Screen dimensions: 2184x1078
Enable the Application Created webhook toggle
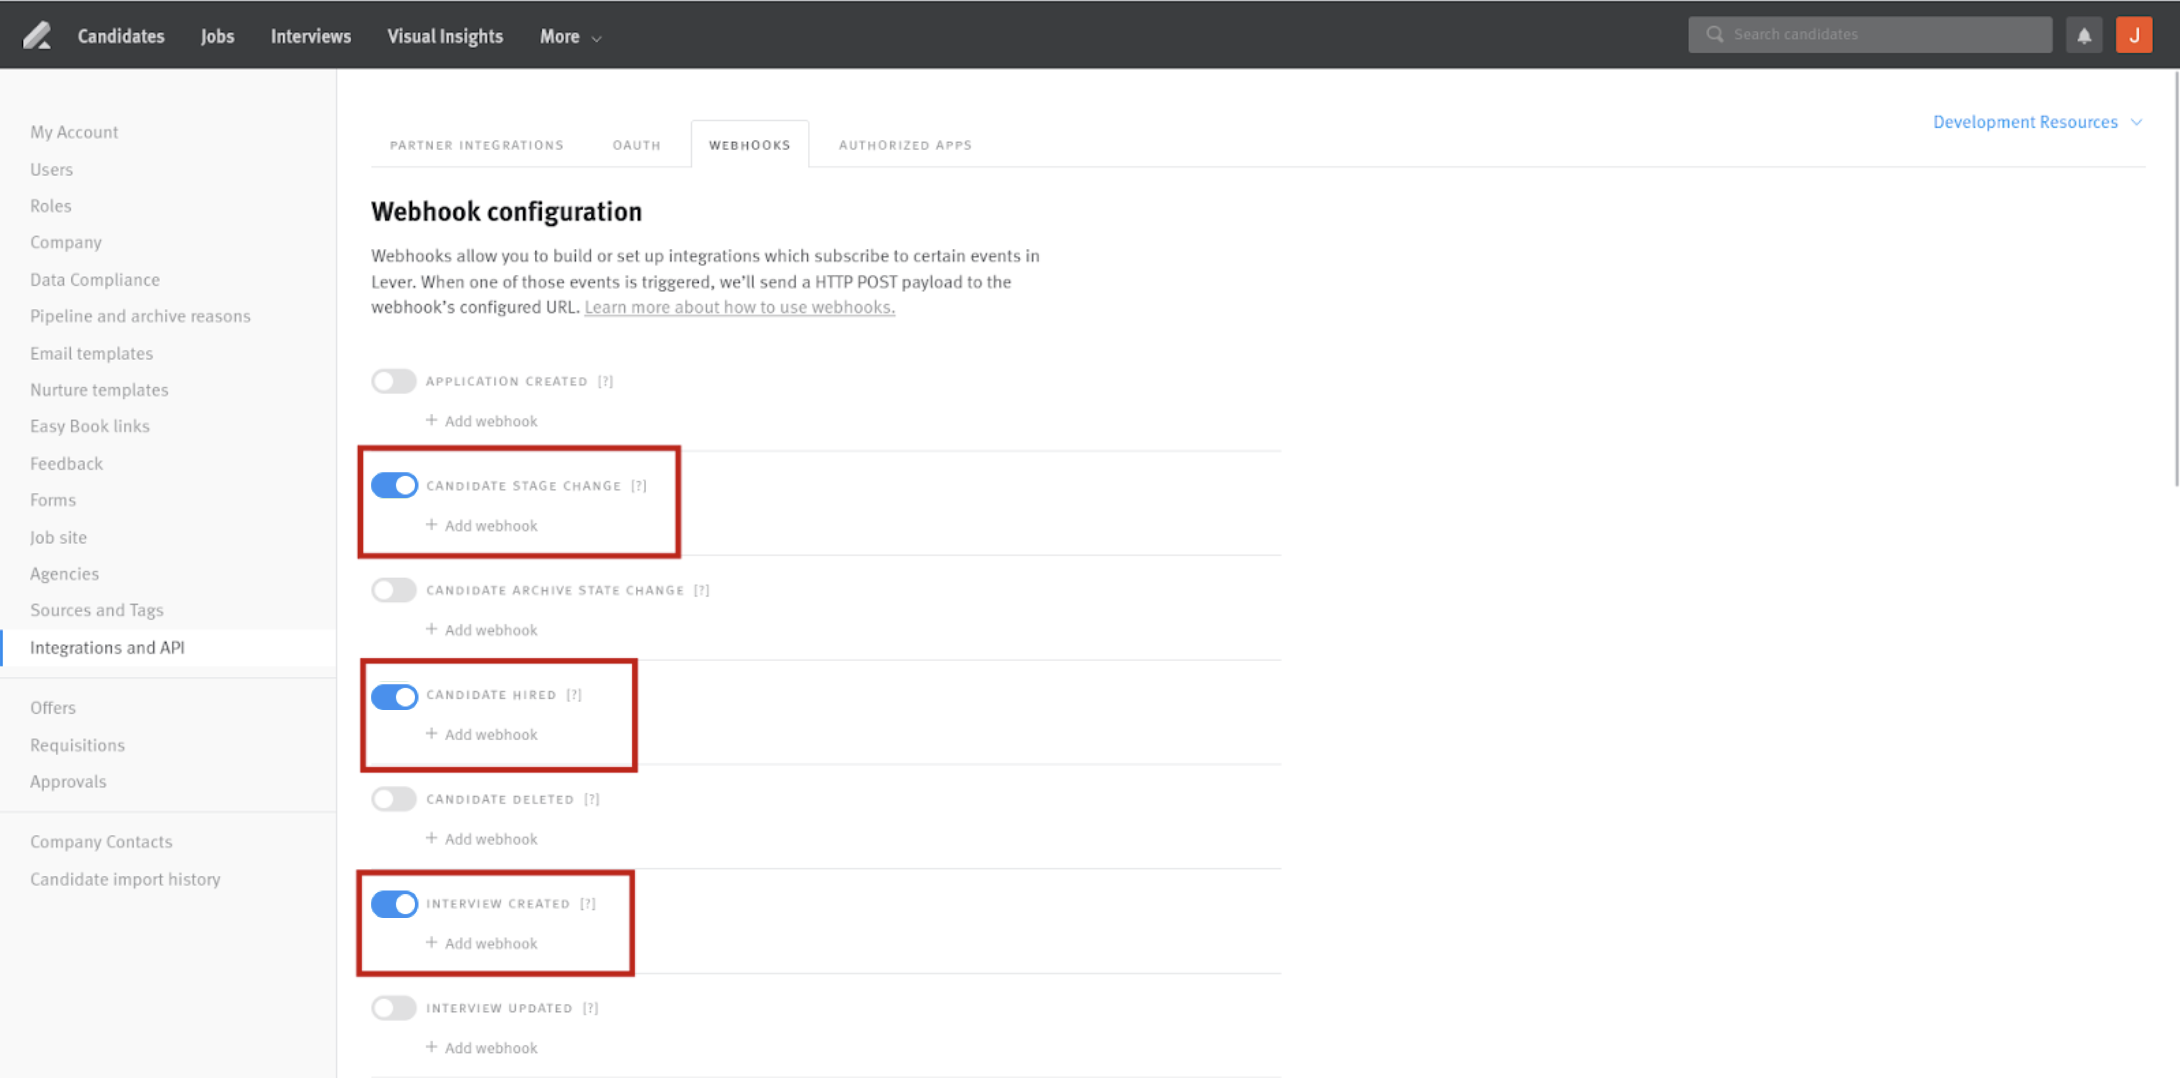click(x=393, y=381)
